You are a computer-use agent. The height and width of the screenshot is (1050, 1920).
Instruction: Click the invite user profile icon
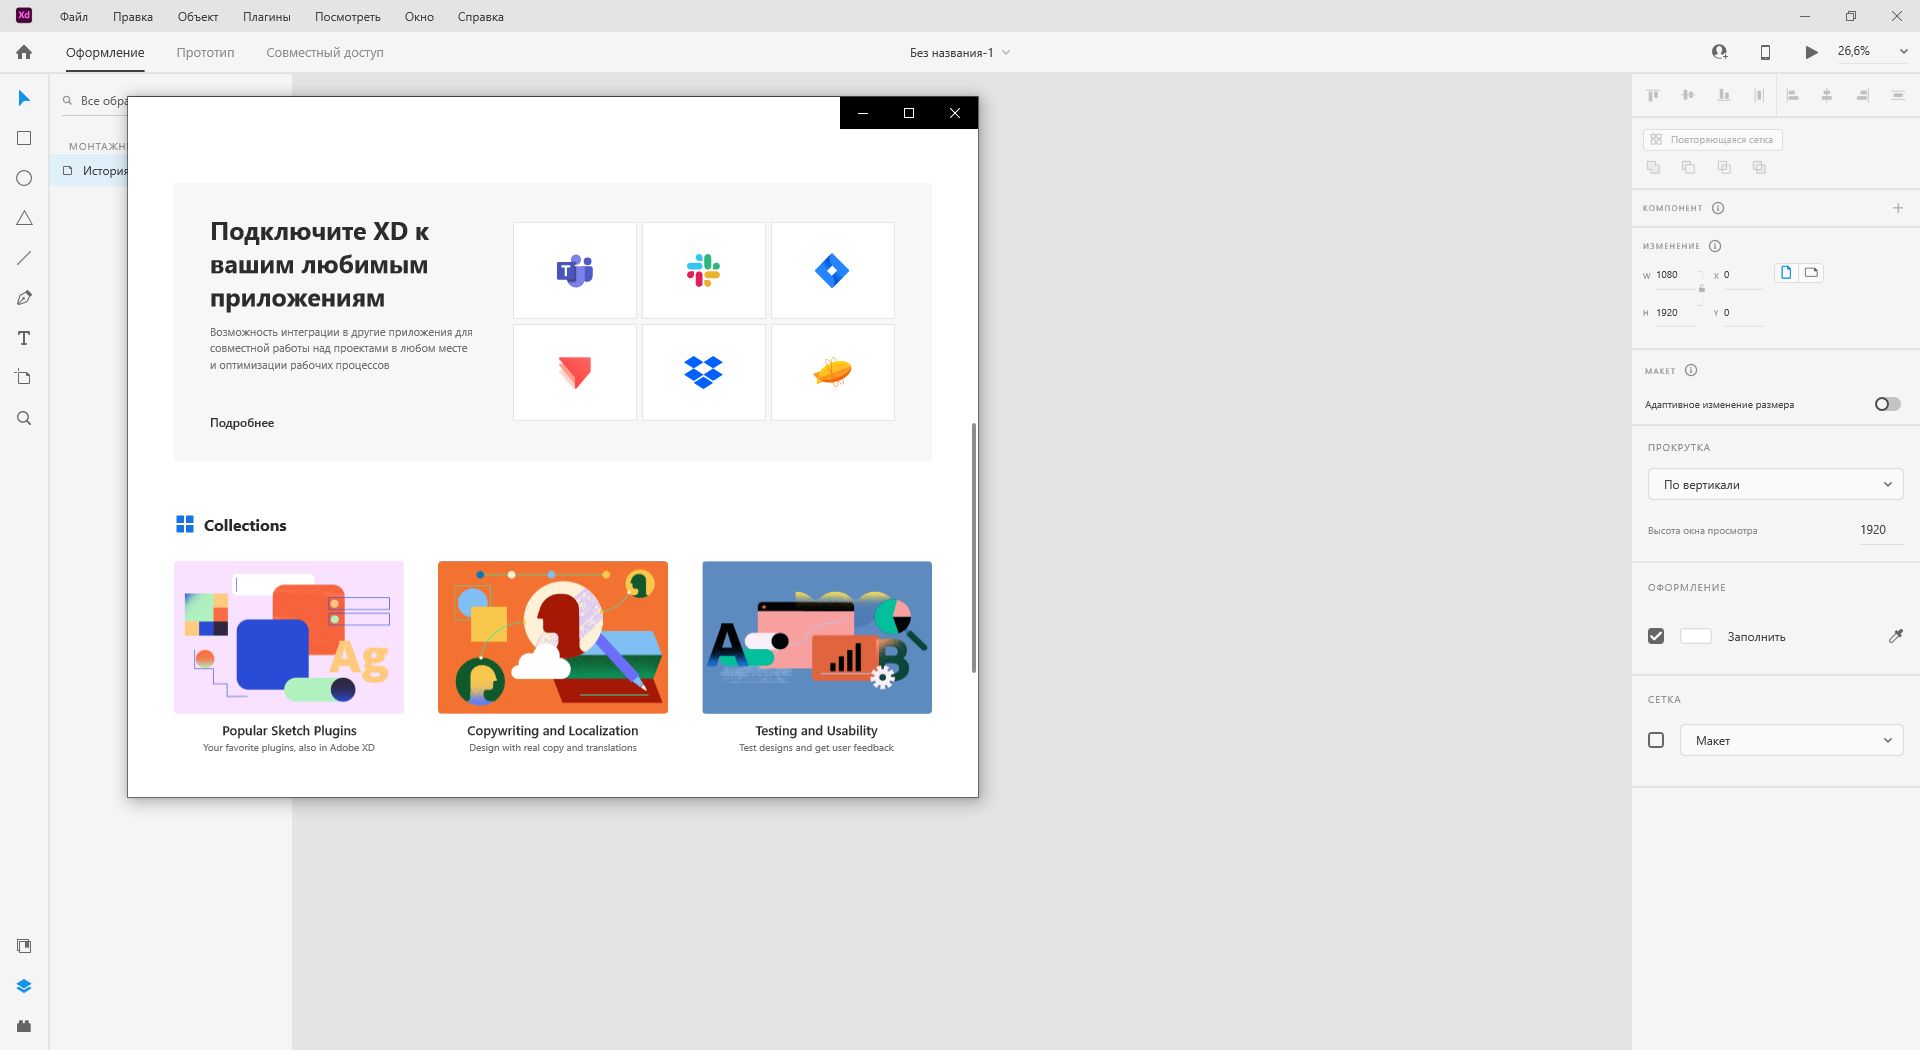click(1720, 52)
